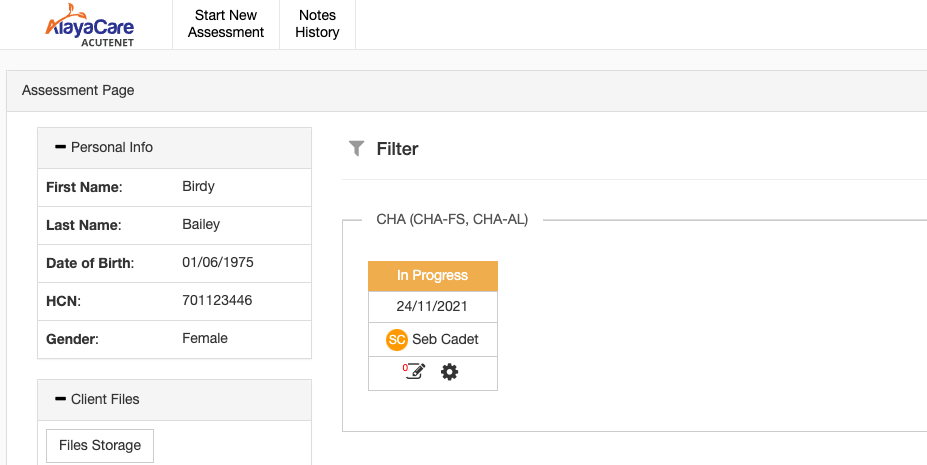Image resolution: width=927 pixels, height=465 pixels.
Task: Expand the Filter heading text
Action: coord(397,149)
